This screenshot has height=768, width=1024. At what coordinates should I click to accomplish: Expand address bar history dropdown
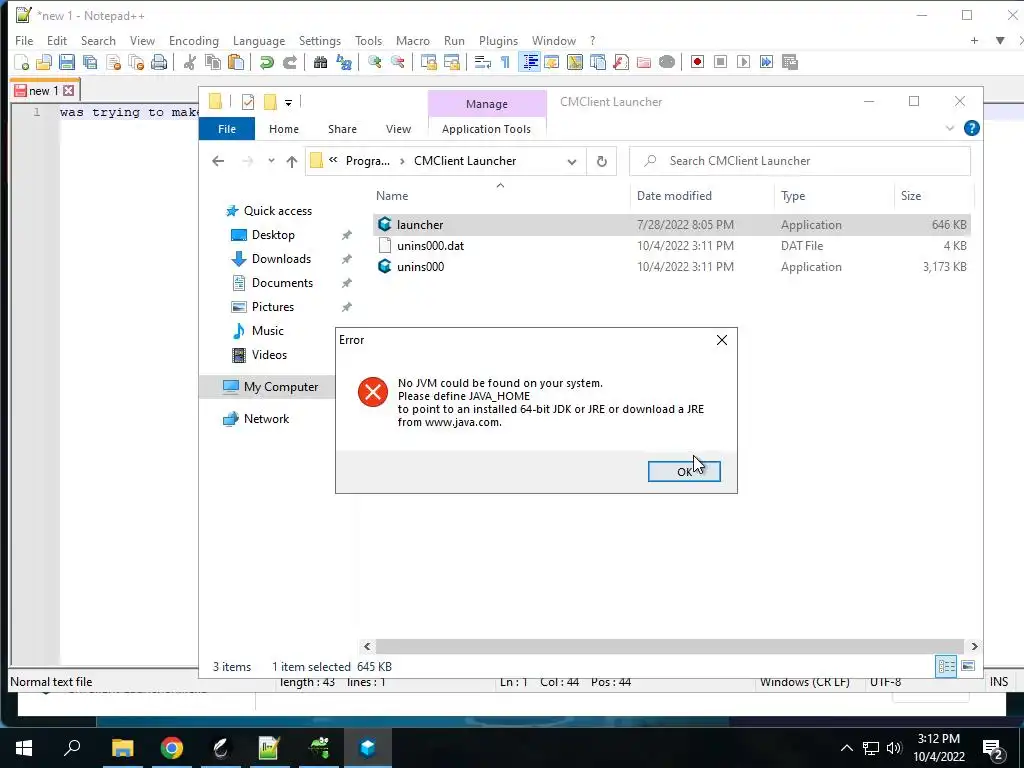click(x=571, y=161)
